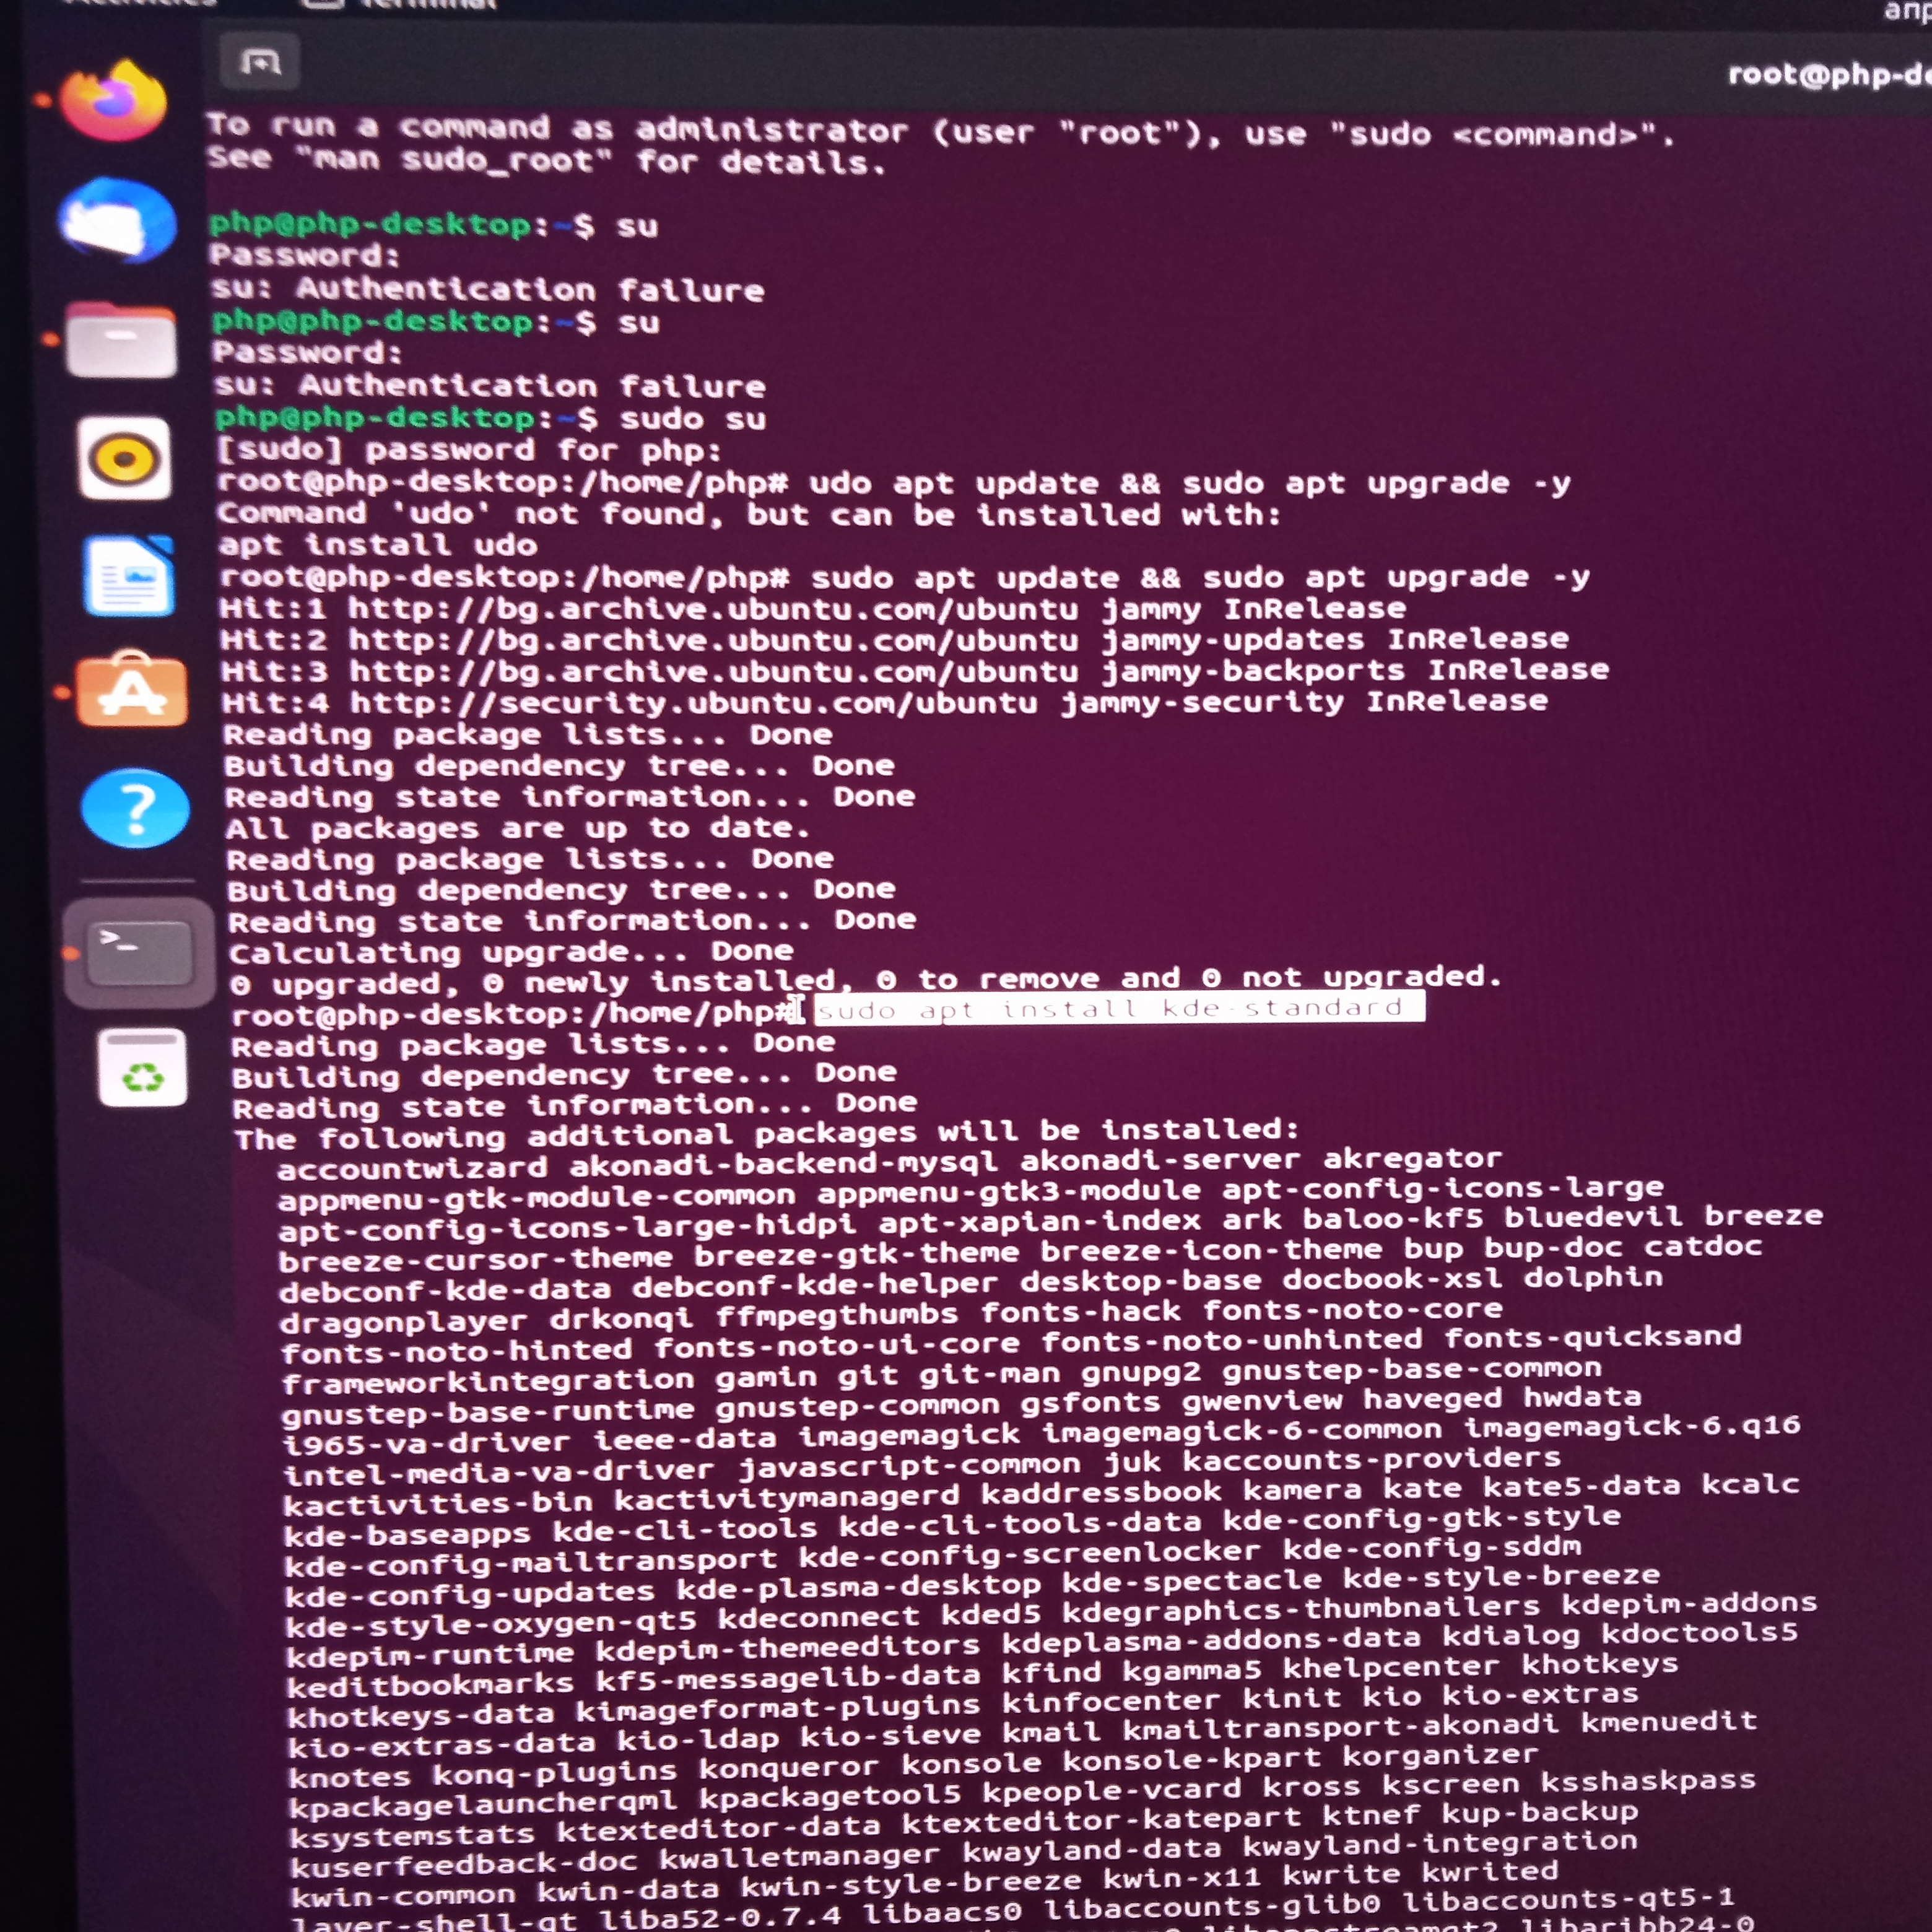Open LibreOffice Writer from the dock
The width and height of the screenshot is (1932, 1932).
pyautogui.click(x=129, y=577)
